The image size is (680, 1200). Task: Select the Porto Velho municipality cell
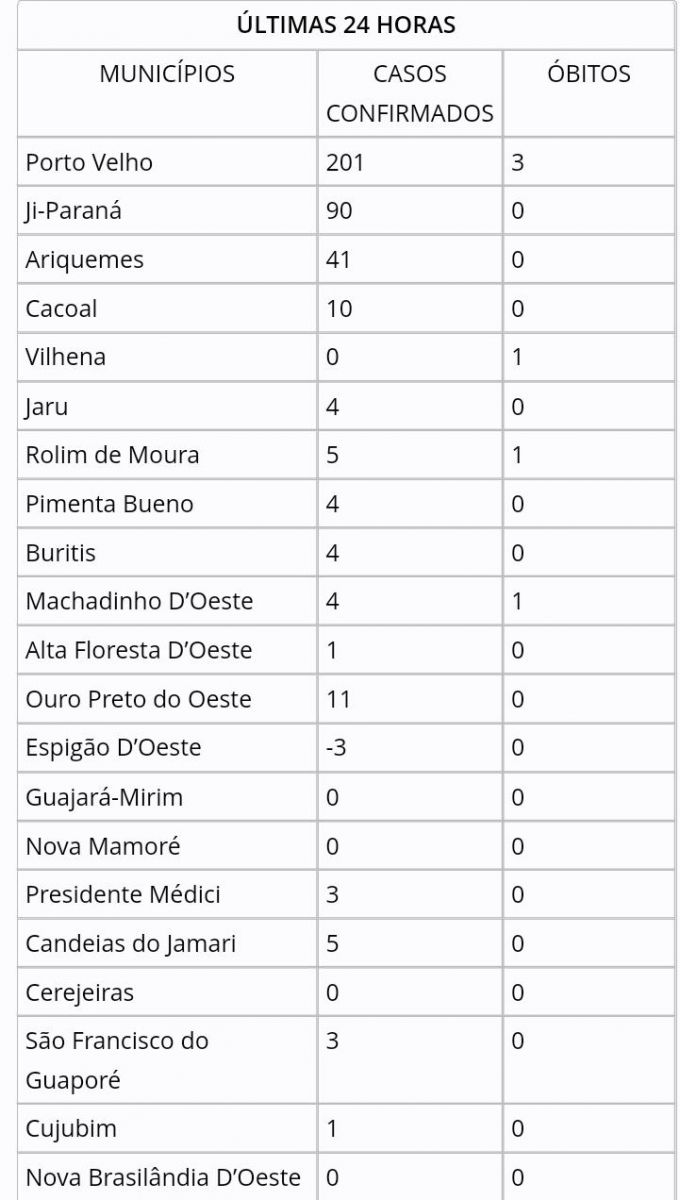point(89,162)
